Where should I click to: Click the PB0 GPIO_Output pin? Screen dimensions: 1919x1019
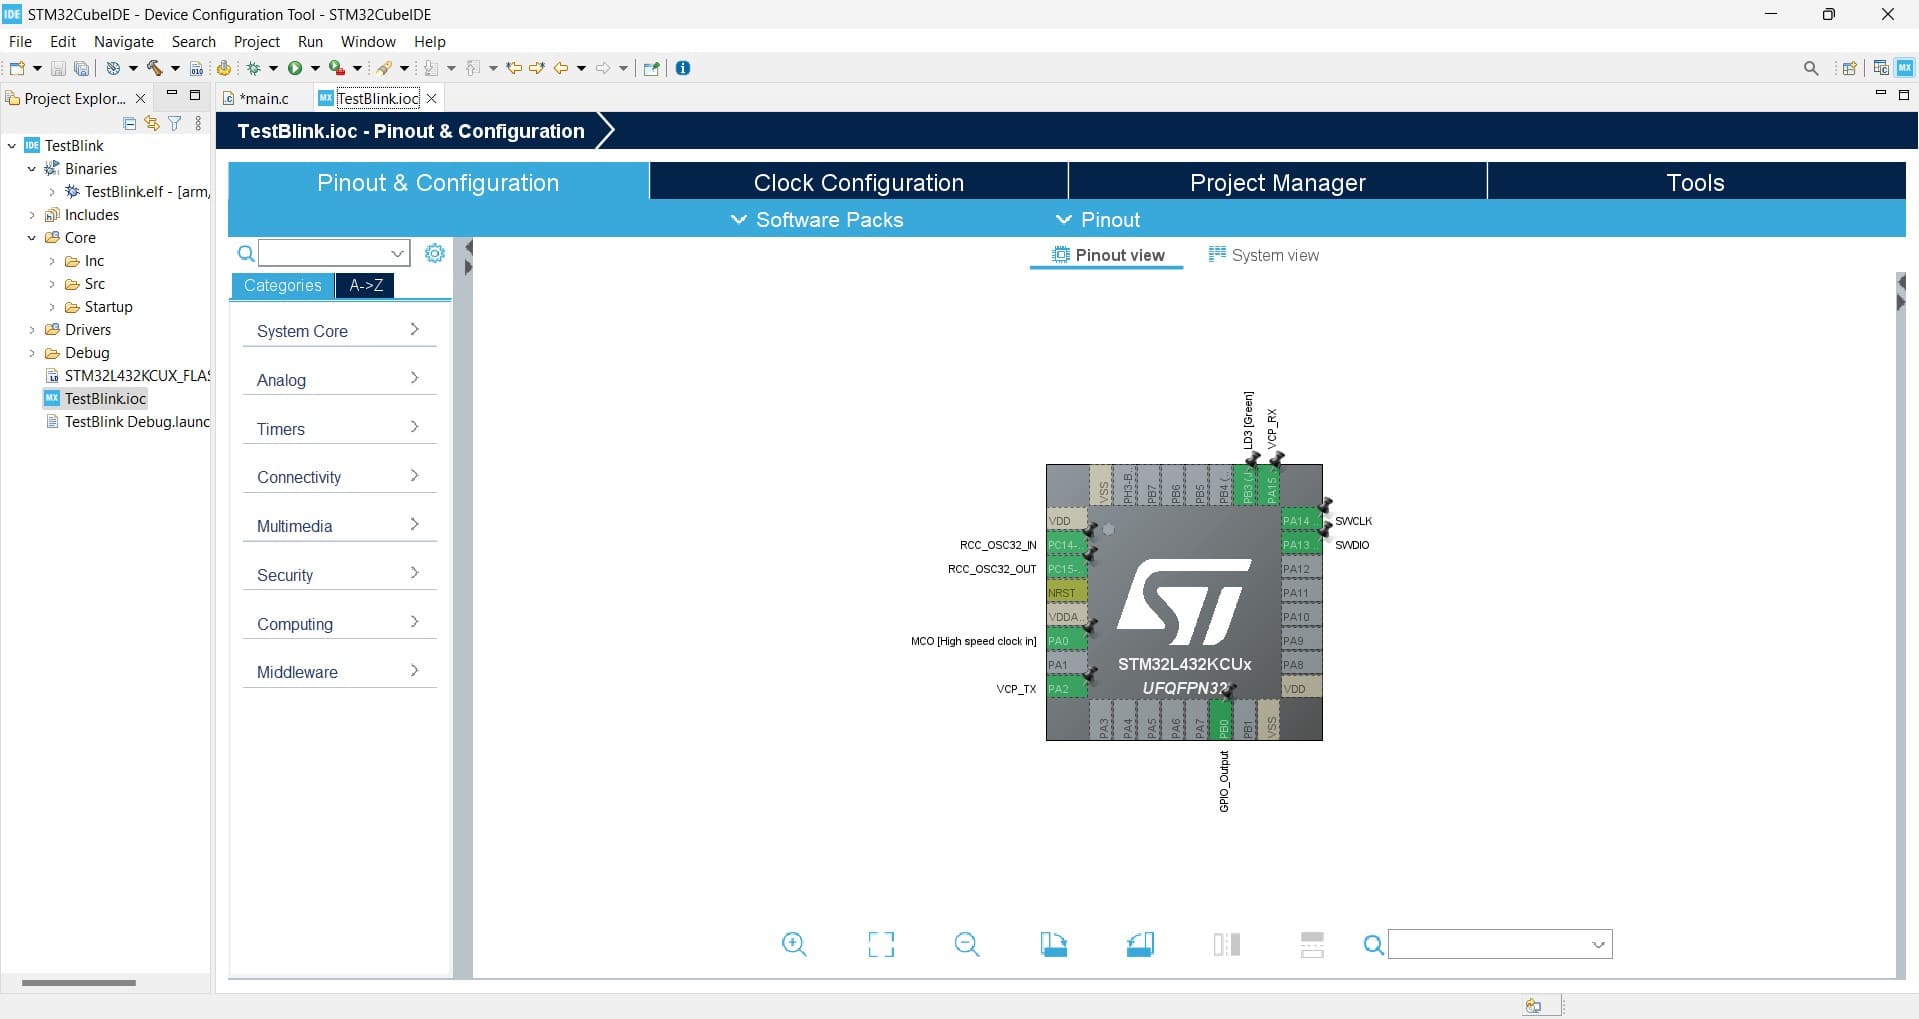1222,720
